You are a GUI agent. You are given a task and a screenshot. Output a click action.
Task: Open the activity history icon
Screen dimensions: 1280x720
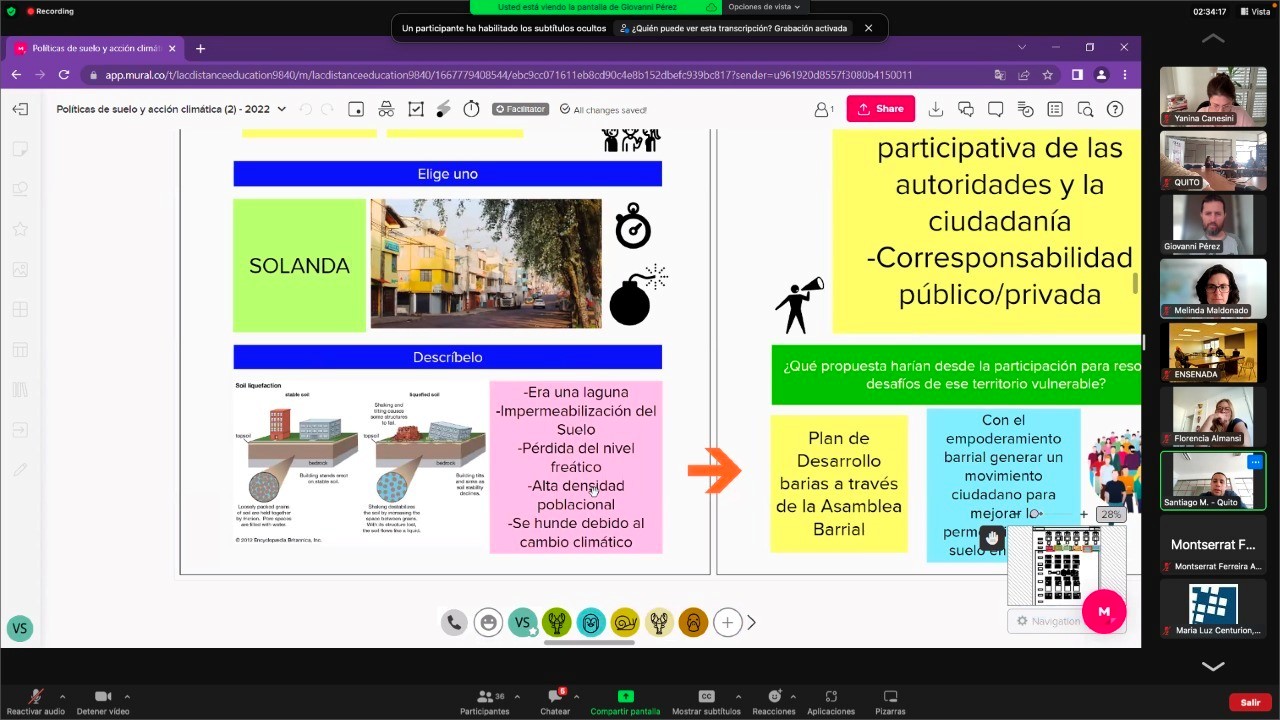tap(1026, 109)
